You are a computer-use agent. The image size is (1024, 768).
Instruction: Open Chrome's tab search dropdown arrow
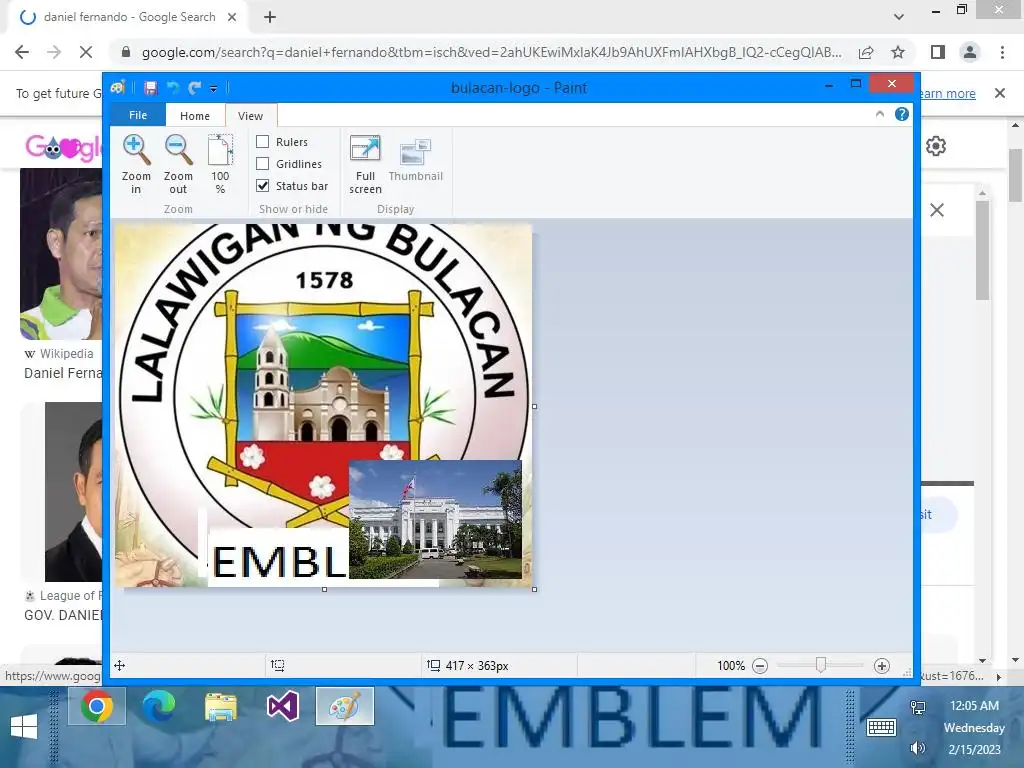[x=899, y=17]
